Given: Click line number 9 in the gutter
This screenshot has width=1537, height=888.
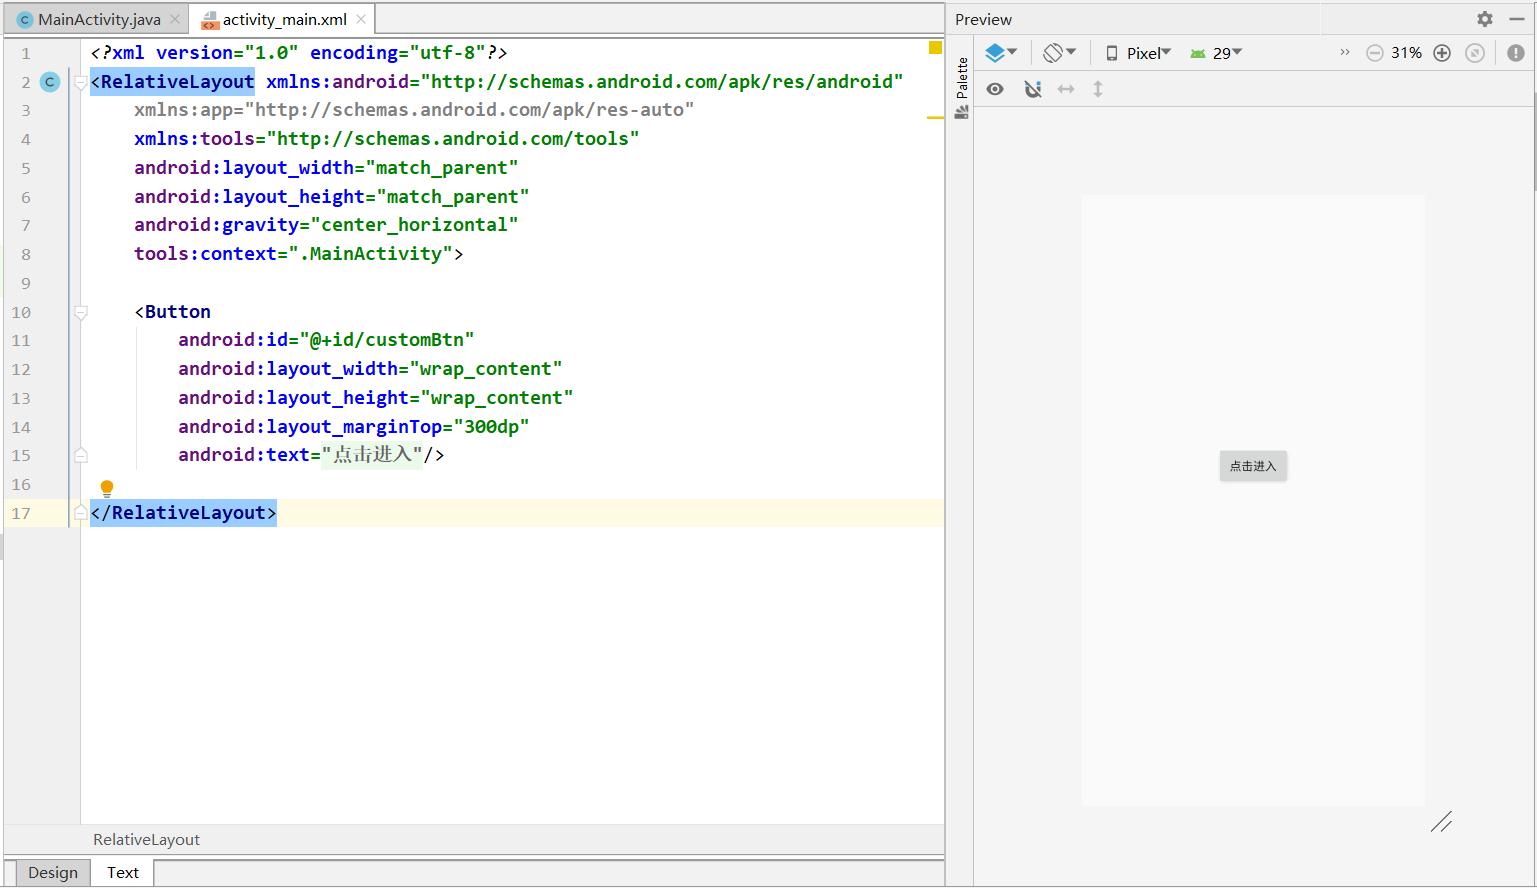Looking at the screenshot, I should click(26, 283).
